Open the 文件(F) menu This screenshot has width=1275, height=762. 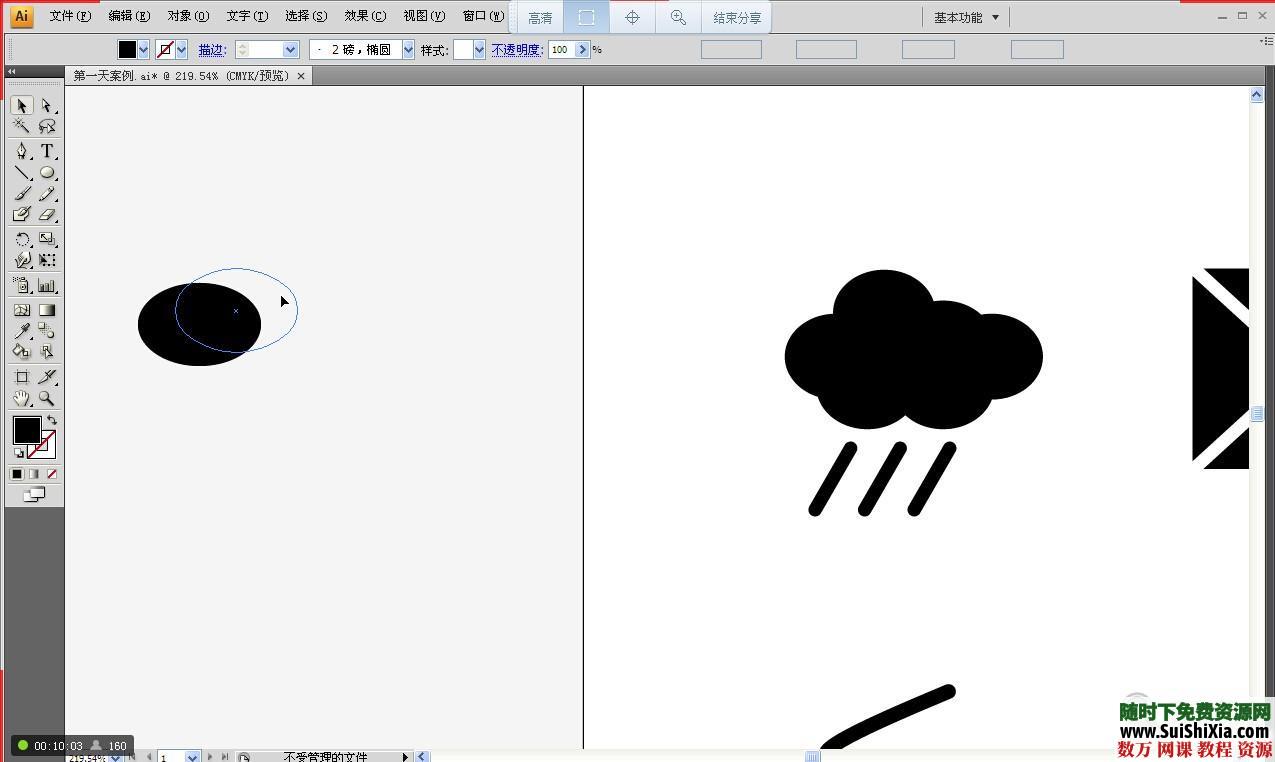[x=70, y=16]
